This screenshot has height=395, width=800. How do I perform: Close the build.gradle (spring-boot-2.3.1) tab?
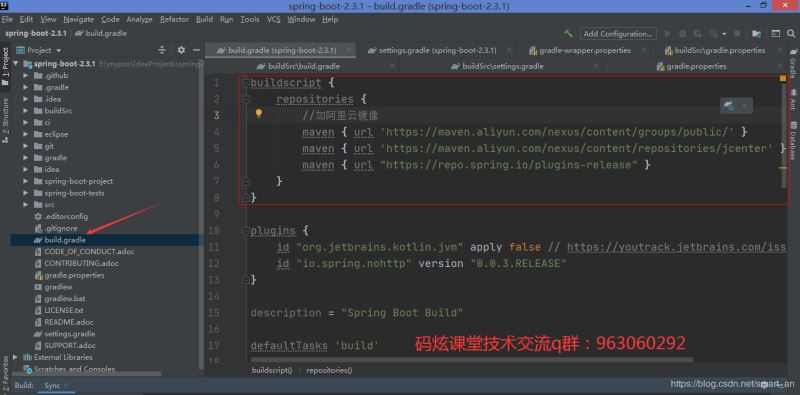[x=349, y=51]
